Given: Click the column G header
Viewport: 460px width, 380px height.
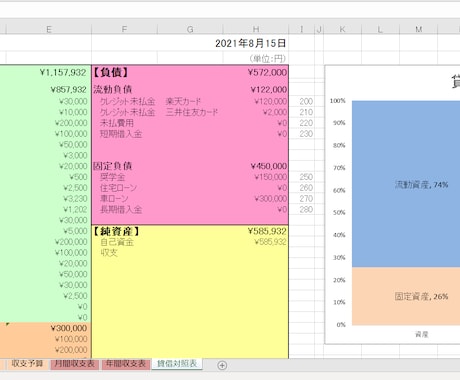Looking at the screenshot, I should (x=190, y=29).
